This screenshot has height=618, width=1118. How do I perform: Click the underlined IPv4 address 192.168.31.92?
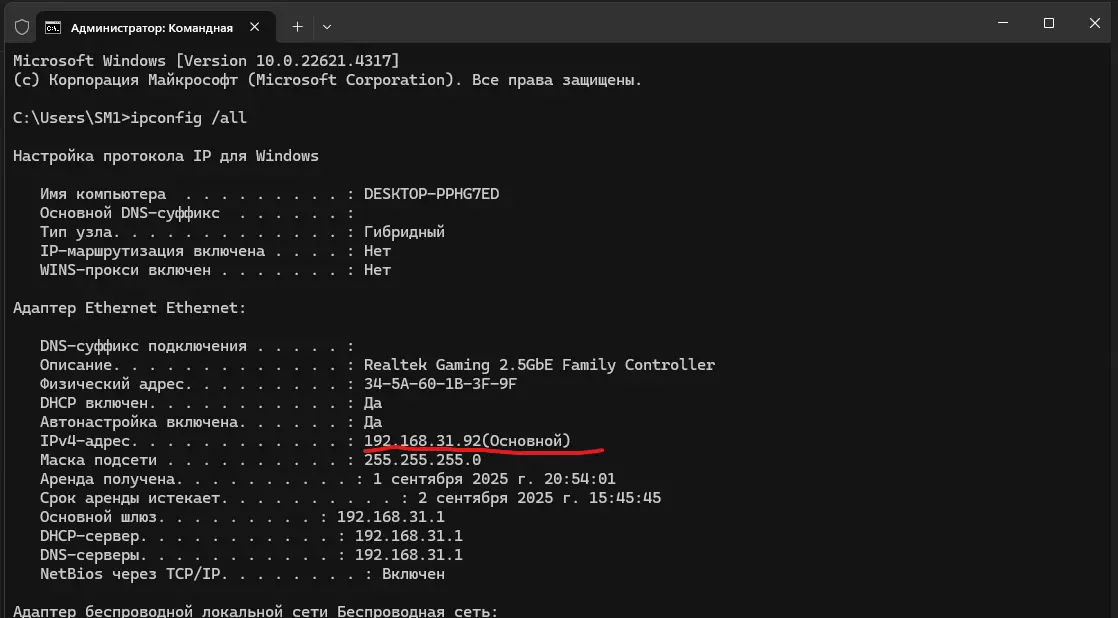(x=422, y=441)
